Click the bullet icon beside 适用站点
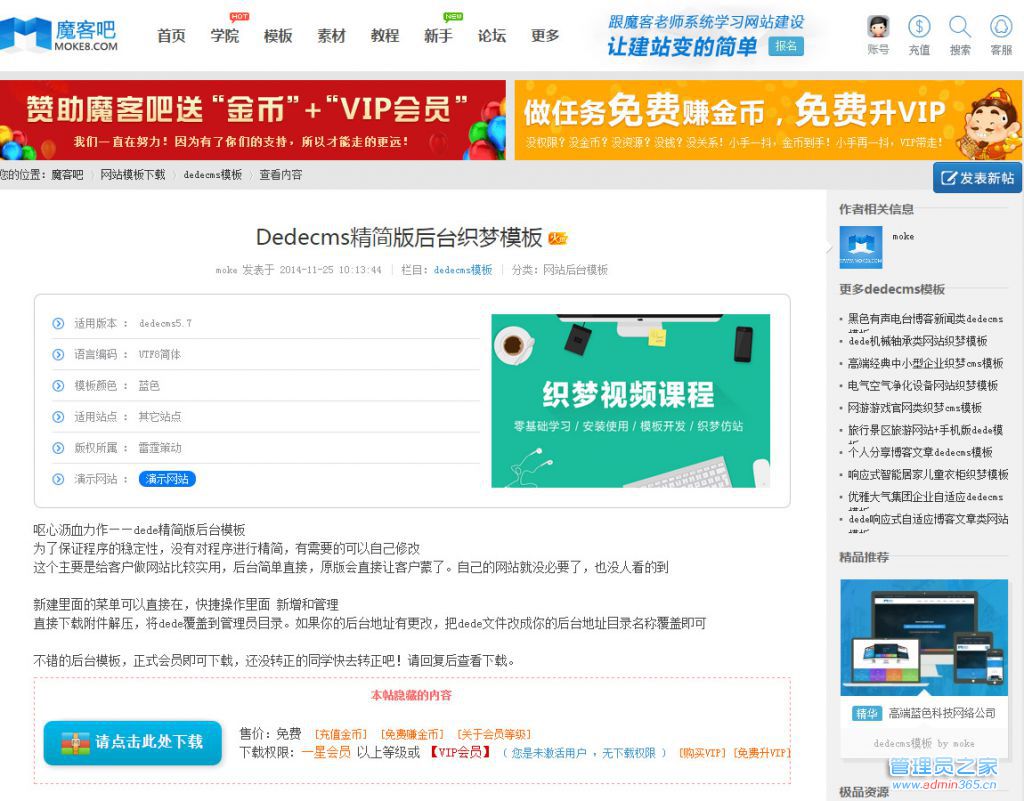The height and width of the screenshot is (801, 1024). (58, 416)
